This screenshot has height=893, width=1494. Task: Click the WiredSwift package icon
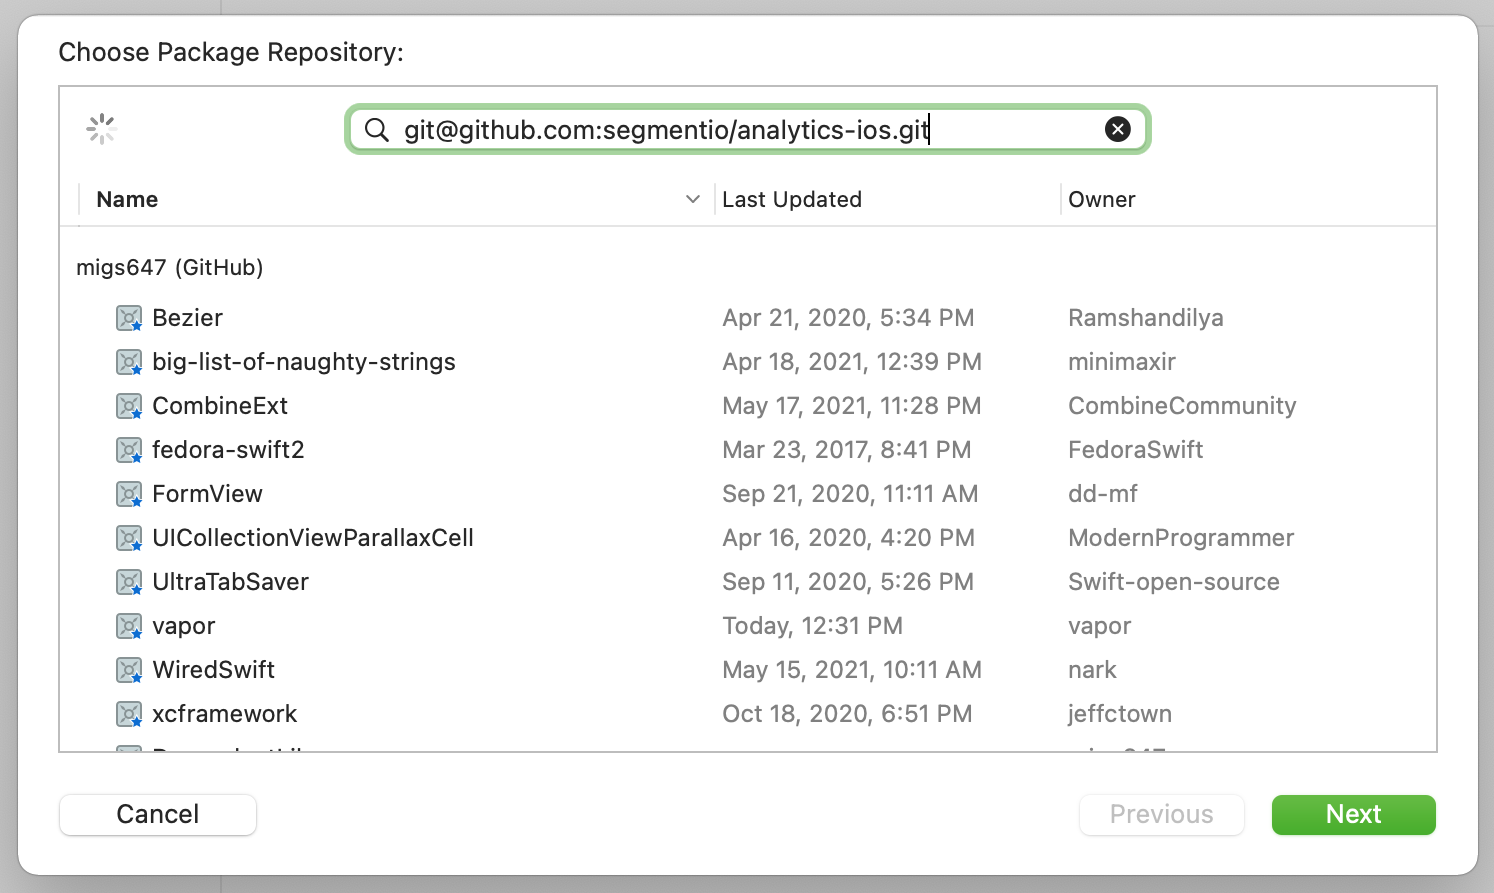[x=129, y=670]
